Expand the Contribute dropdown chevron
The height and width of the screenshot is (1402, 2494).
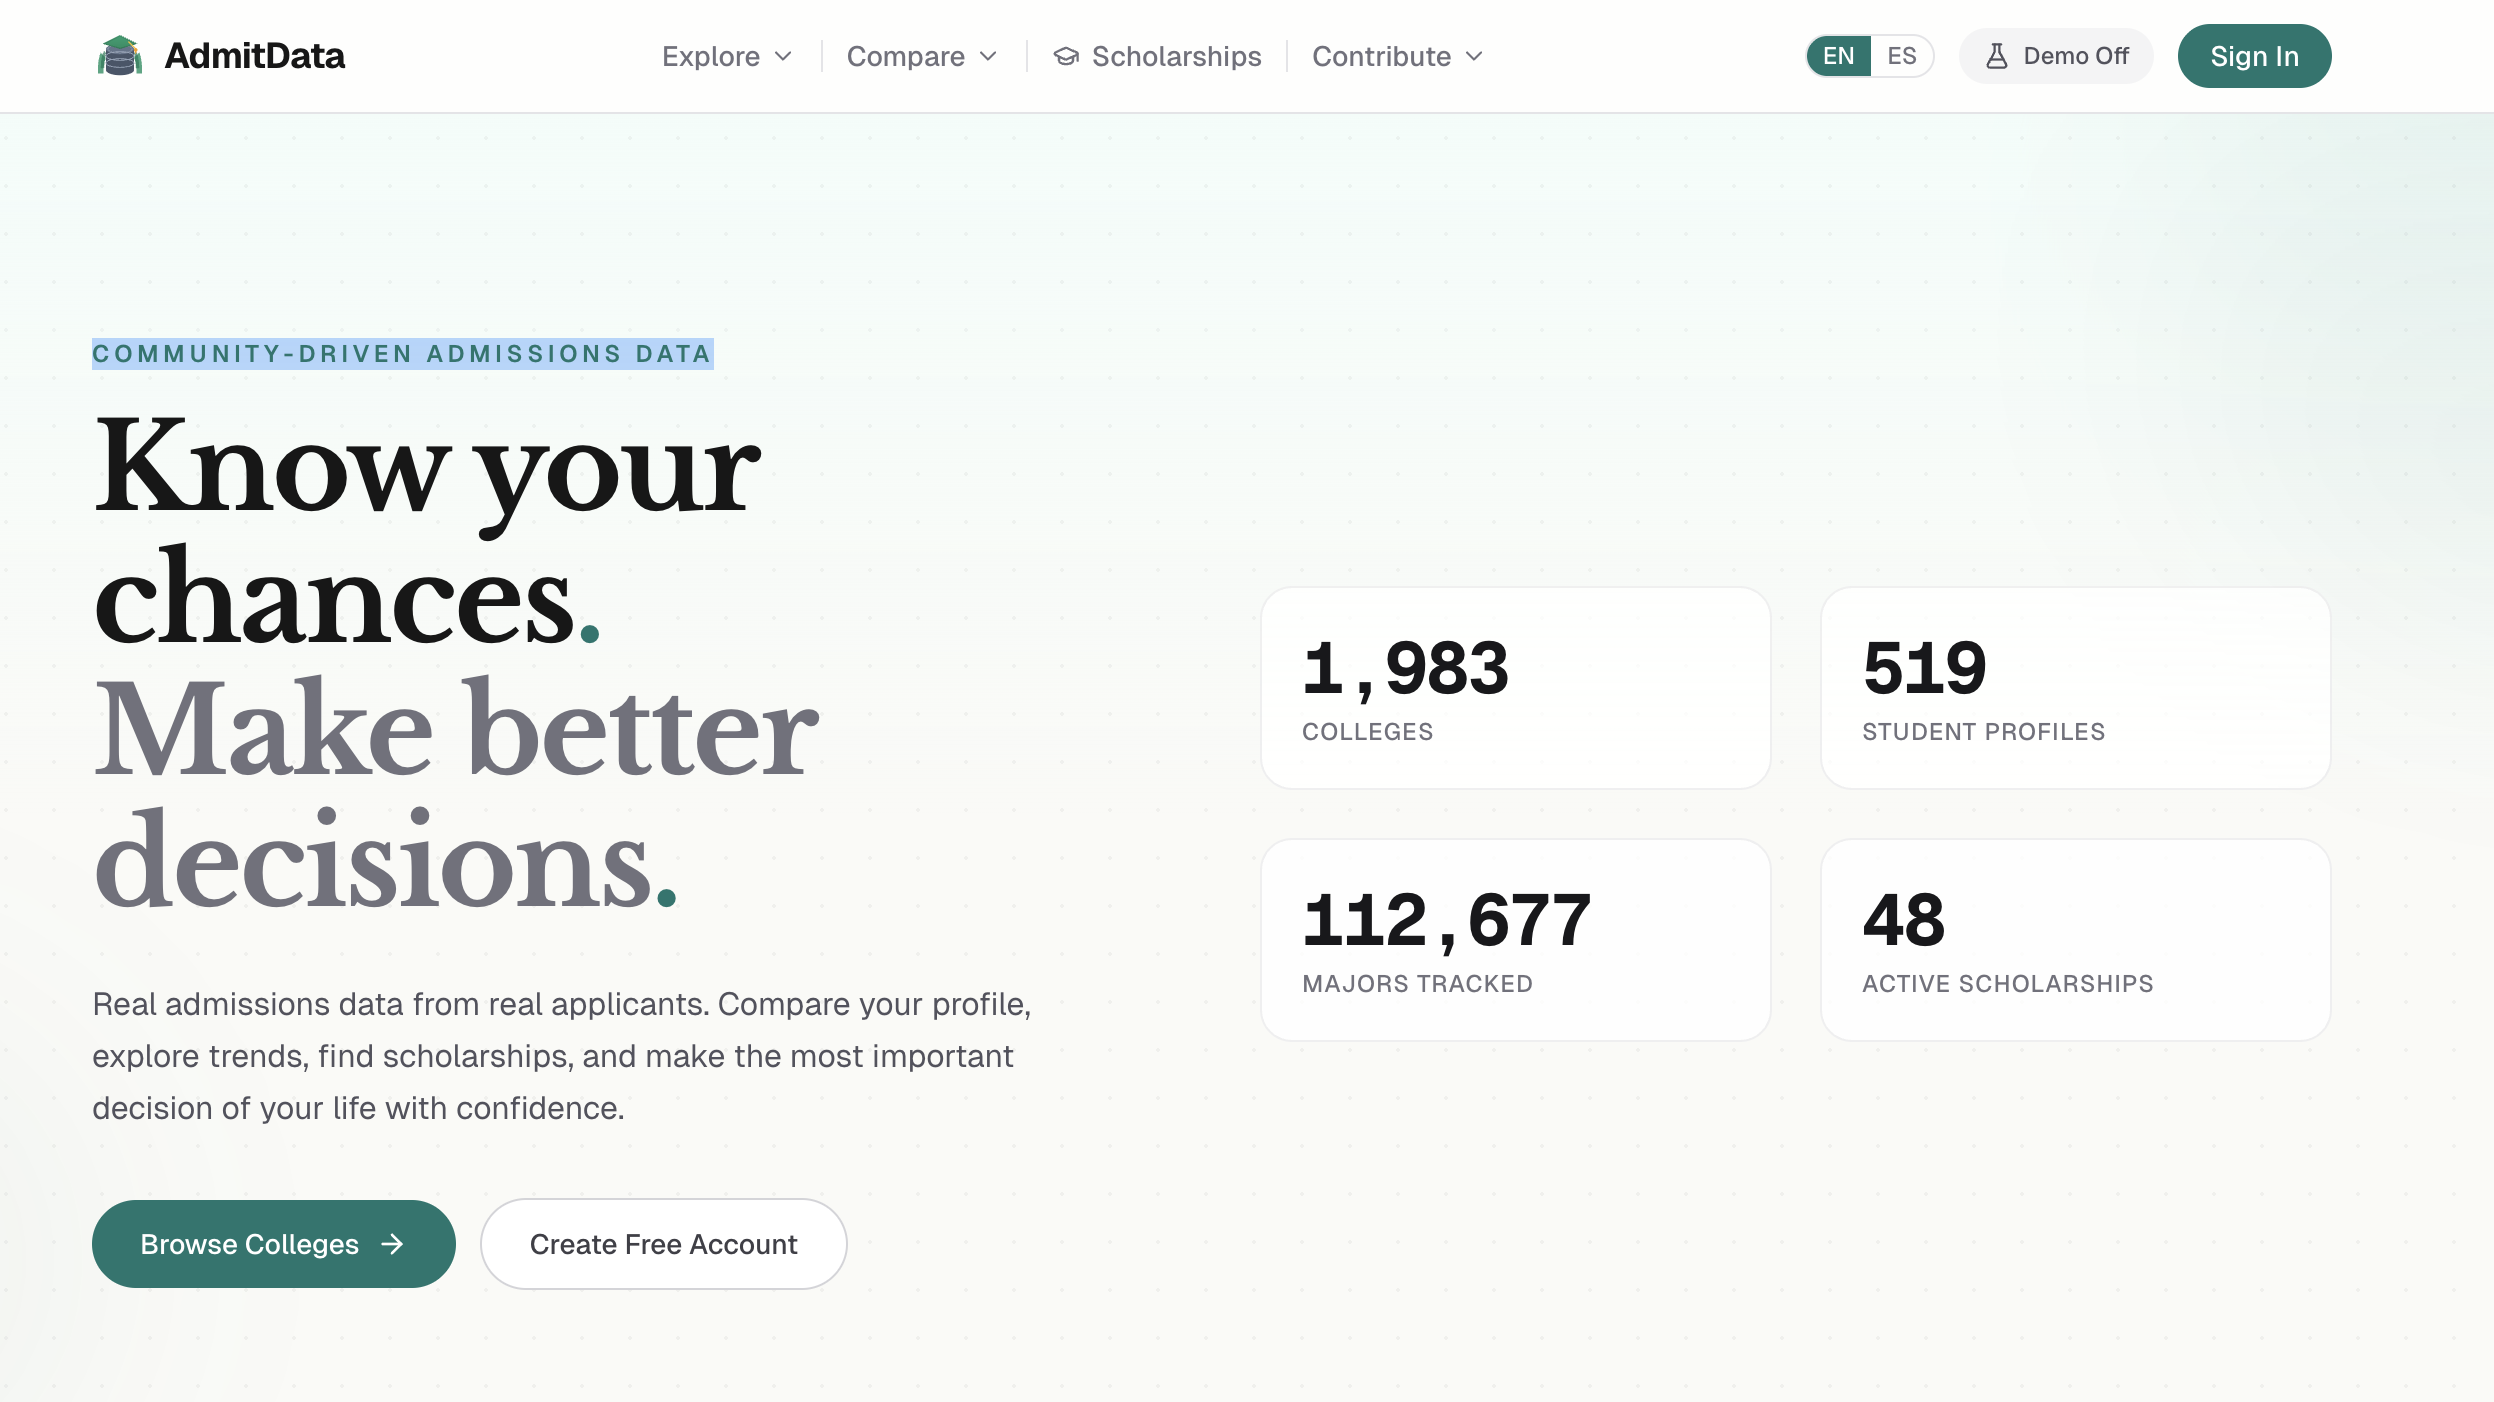[x=1475, y=56]
